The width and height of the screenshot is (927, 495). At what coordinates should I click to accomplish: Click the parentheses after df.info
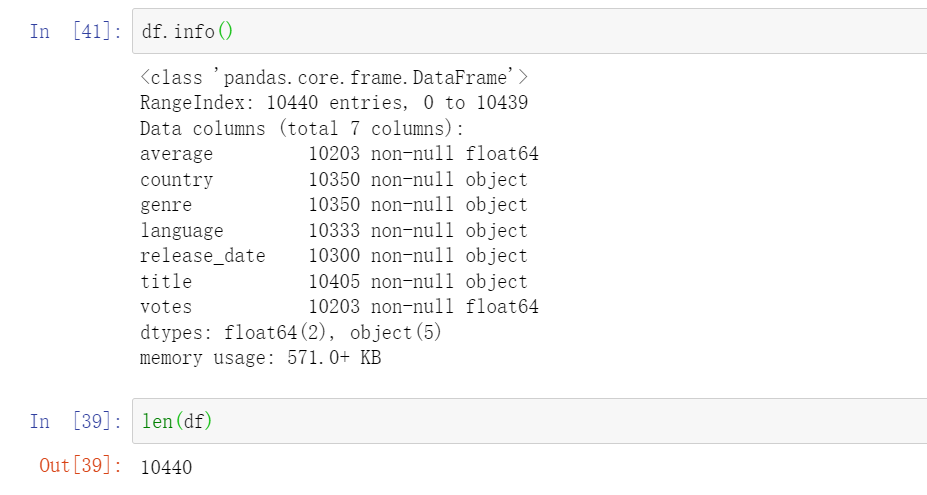tap(224, 32)
